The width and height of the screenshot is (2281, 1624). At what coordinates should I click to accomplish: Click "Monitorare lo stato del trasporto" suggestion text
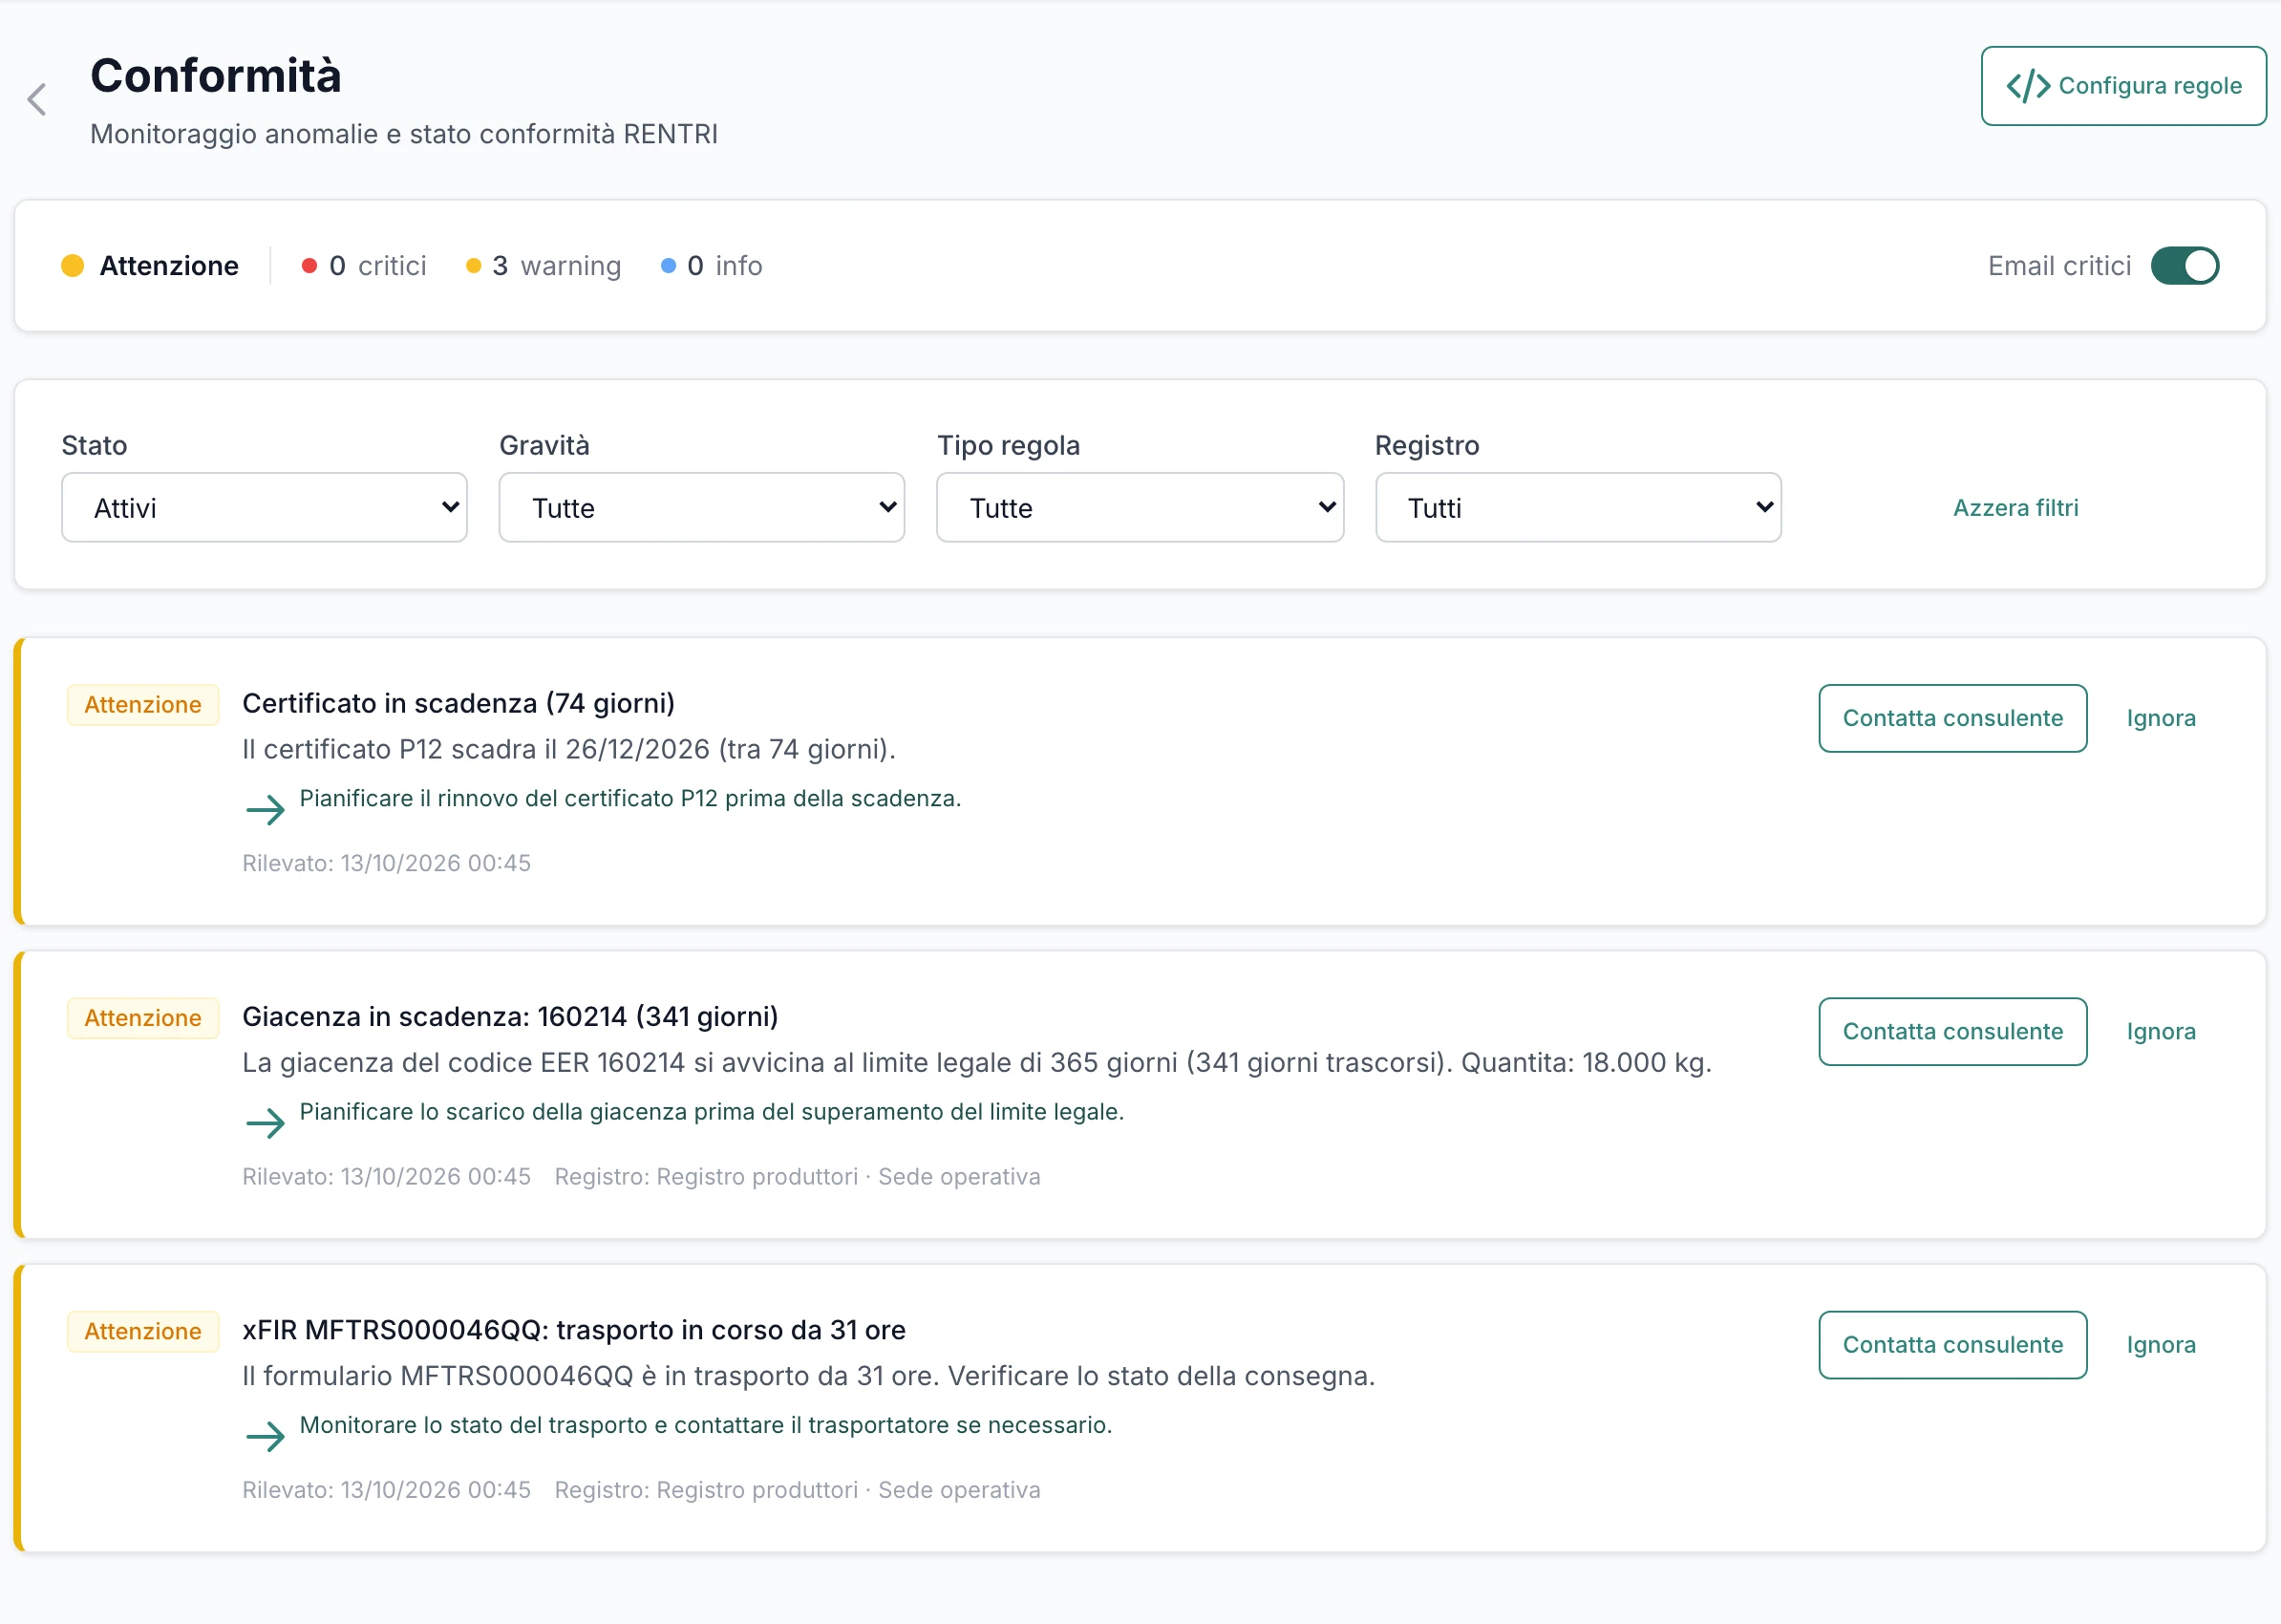(706, 1424)
